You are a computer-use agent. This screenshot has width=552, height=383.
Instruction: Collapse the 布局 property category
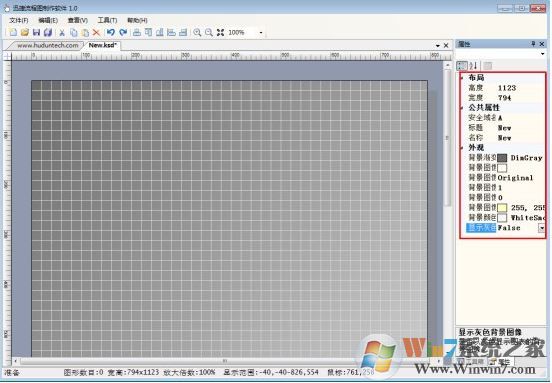pos(462,78)
